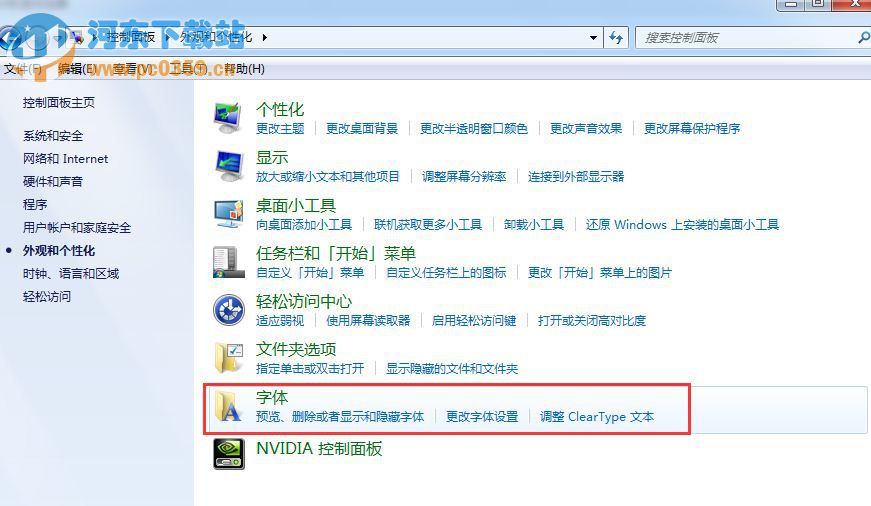Open the 编辑(E) menu
This screenshot has width=871, height=506.
[x=77, y=69]
